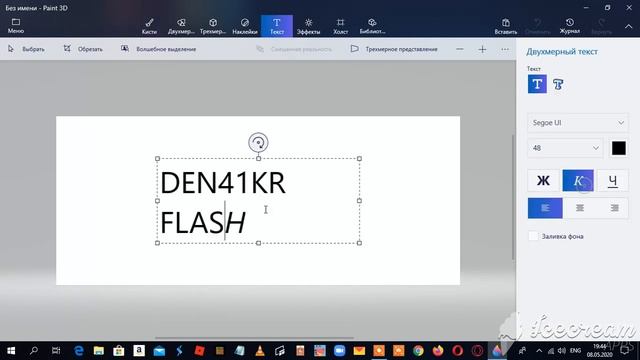This screenshot has height=360, width=640.
Task: Open the Двухмерные фигуры 2D shapes tool
Action: coord(181,26)
